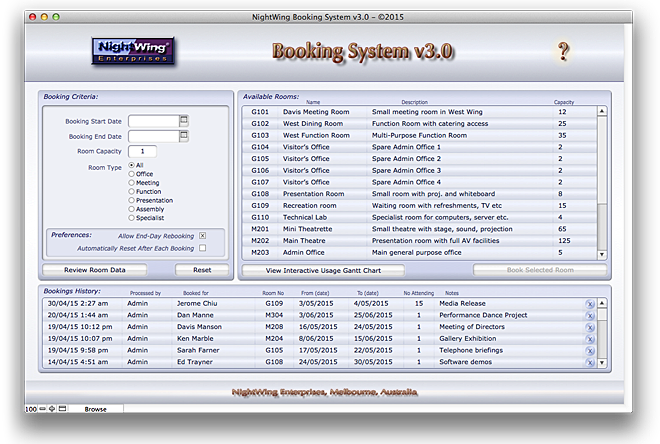Click the NightWing Enterprises logo

pos(133,51)
